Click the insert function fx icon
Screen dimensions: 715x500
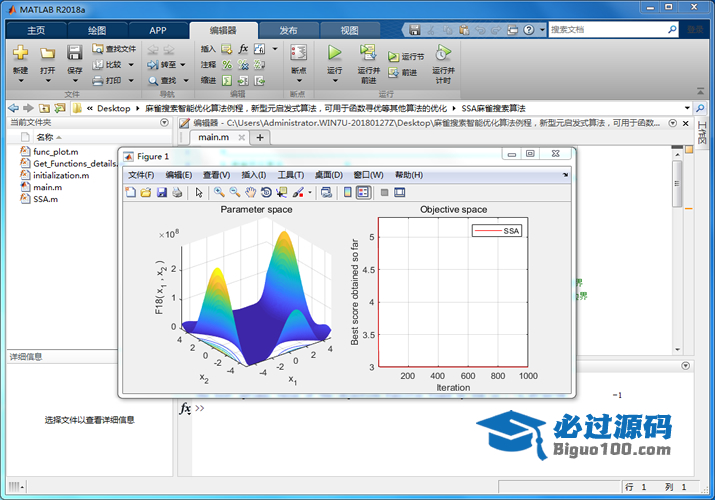click(x=243, y=49)
